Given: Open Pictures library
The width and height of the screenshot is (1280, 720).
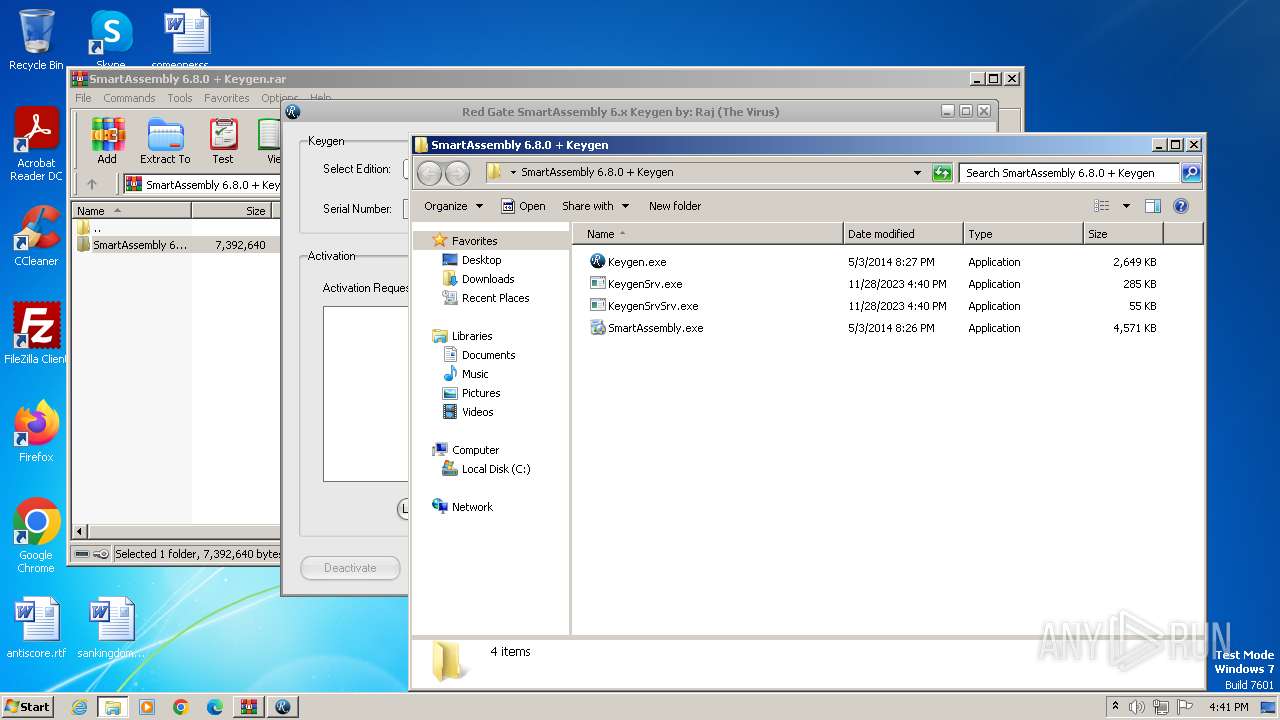Looking at the screenshot, I should [481, 393].
